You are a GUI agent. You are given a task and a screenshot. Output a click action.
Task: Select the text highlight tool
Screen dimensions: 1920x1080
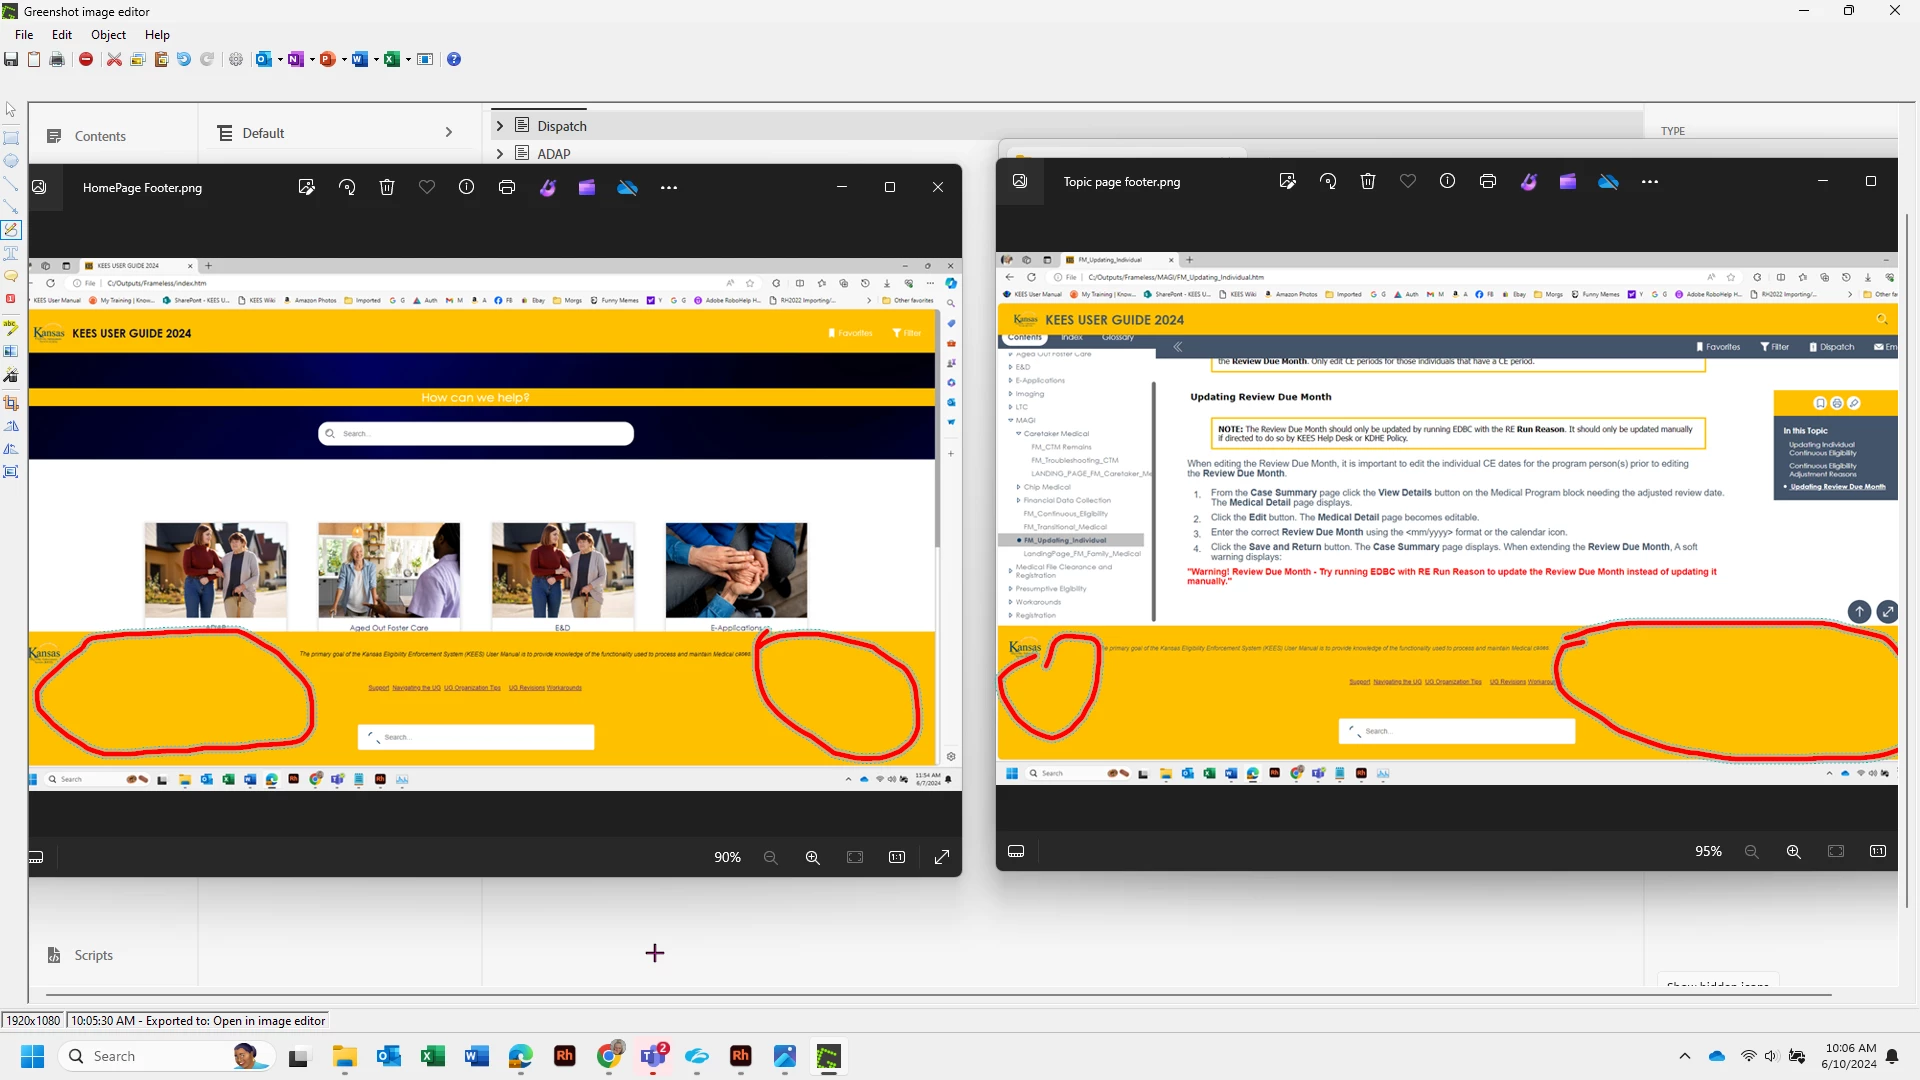click(x=11, y=327)
